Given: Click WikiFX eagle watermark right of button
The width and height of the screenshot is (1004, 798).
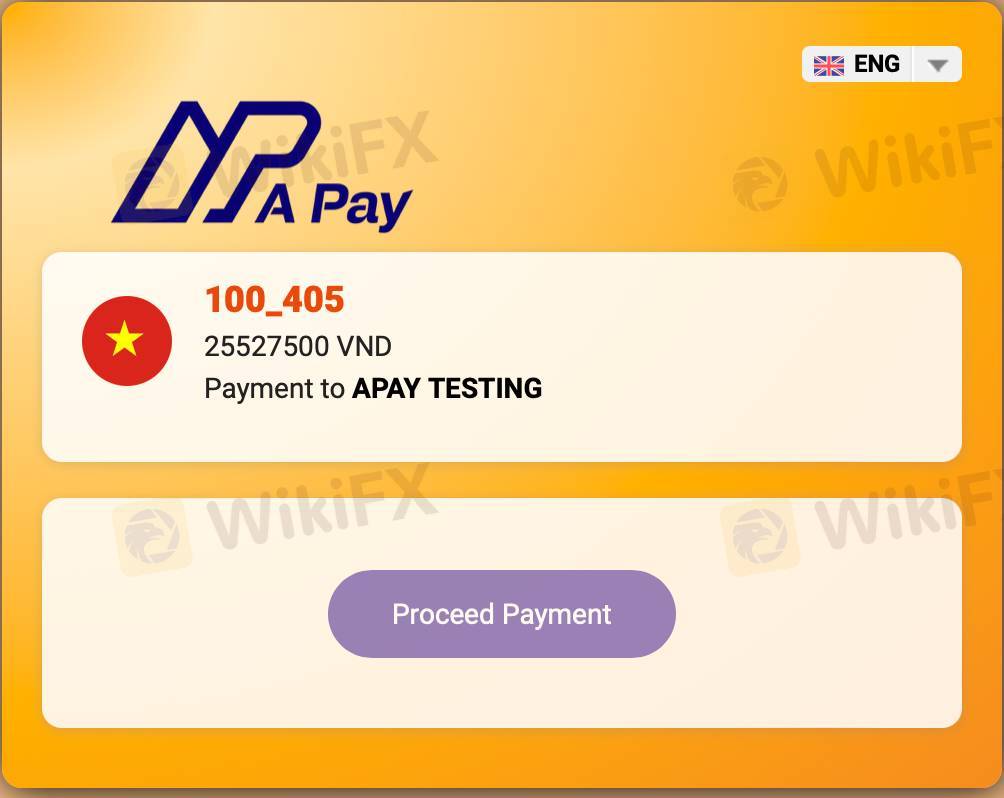Looking at the screenshot, I should (760, 537).
